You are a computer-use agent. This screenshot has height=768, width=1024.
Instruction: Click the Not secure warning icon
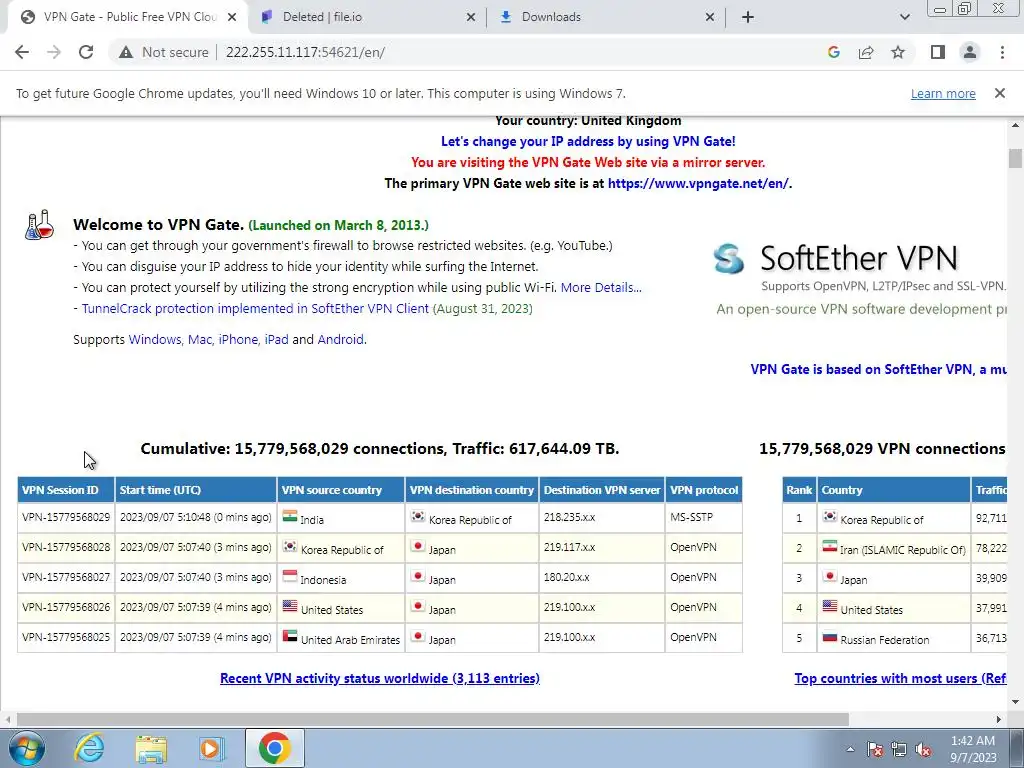(x=126, y=52)
